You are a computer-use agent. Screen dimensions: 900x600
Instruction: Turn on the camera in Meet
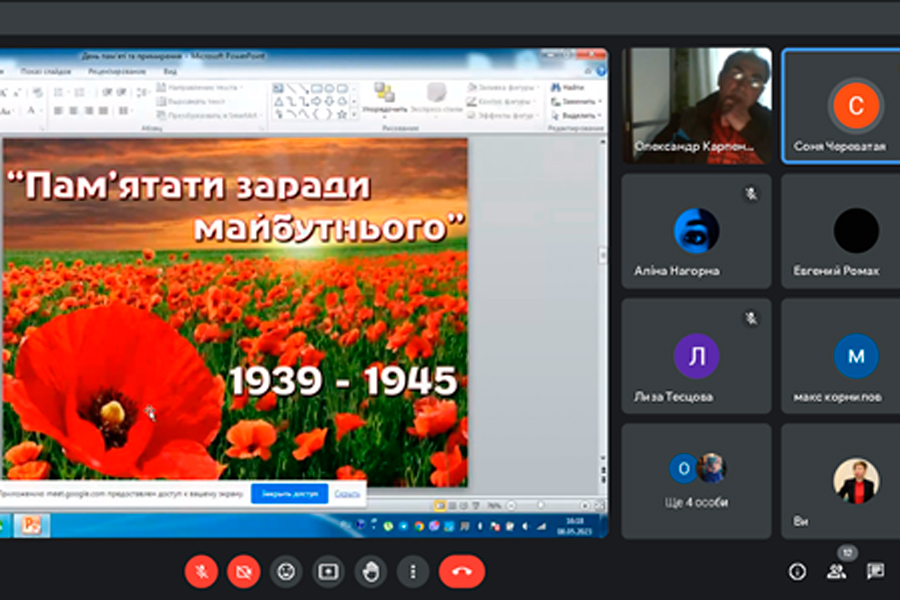tap(243, 571)
